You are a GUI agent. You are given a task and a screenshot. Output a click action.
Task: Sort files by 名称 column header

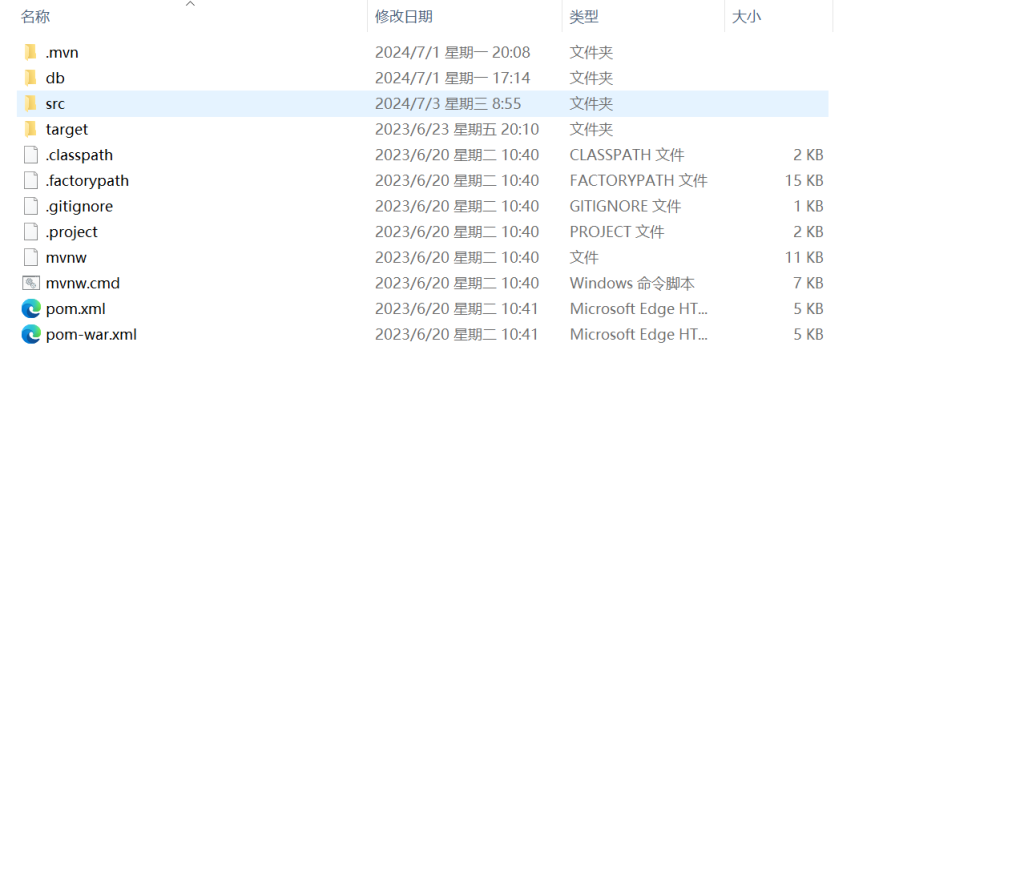(x=36, y=17)
